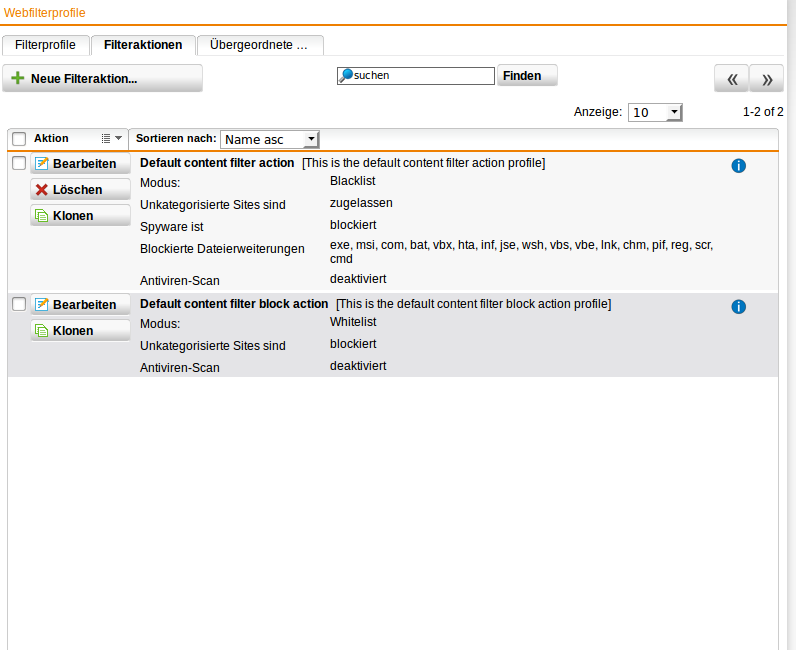Delete Default content filter action via Löschen
The image size is (796, 650).
80,189
